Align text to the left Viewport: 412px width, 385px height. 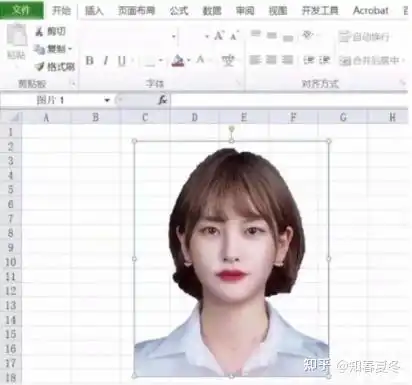255,60
